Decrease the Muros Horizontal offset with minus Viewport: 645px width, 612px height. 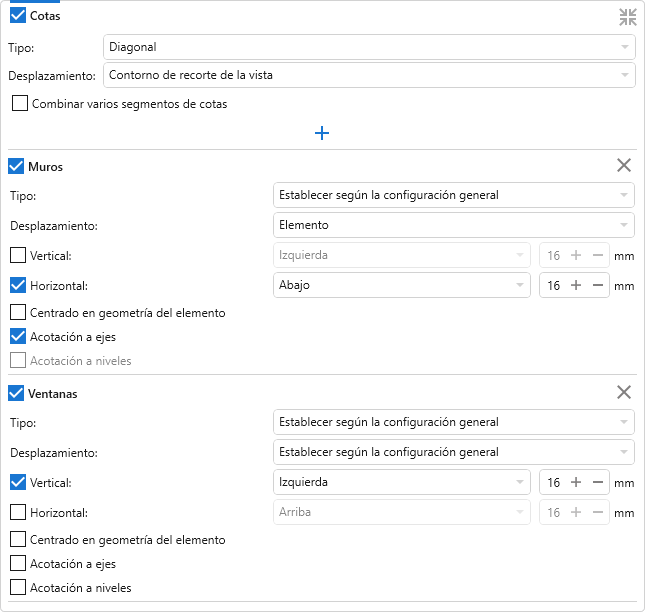[597, 285]
